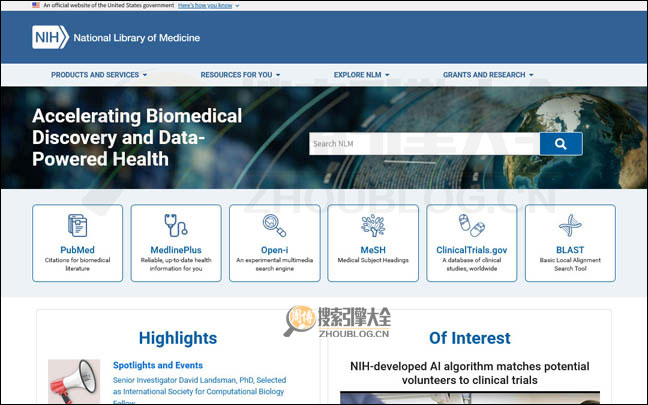Click the PubMed documents icon
Viewport: 648px width, 405px height.
coord(77,225)
